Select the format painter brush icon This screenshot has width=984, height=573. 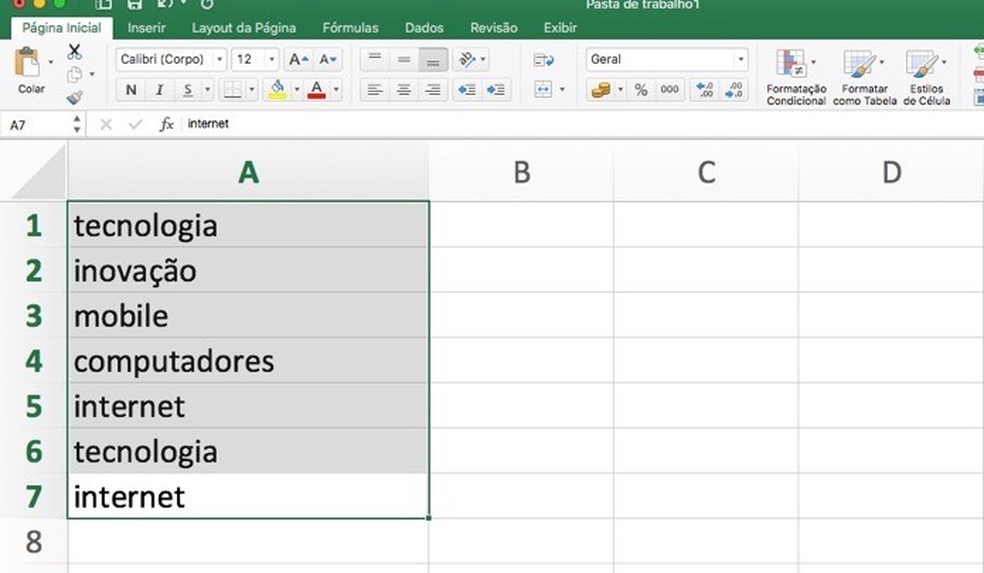[75, 97]
